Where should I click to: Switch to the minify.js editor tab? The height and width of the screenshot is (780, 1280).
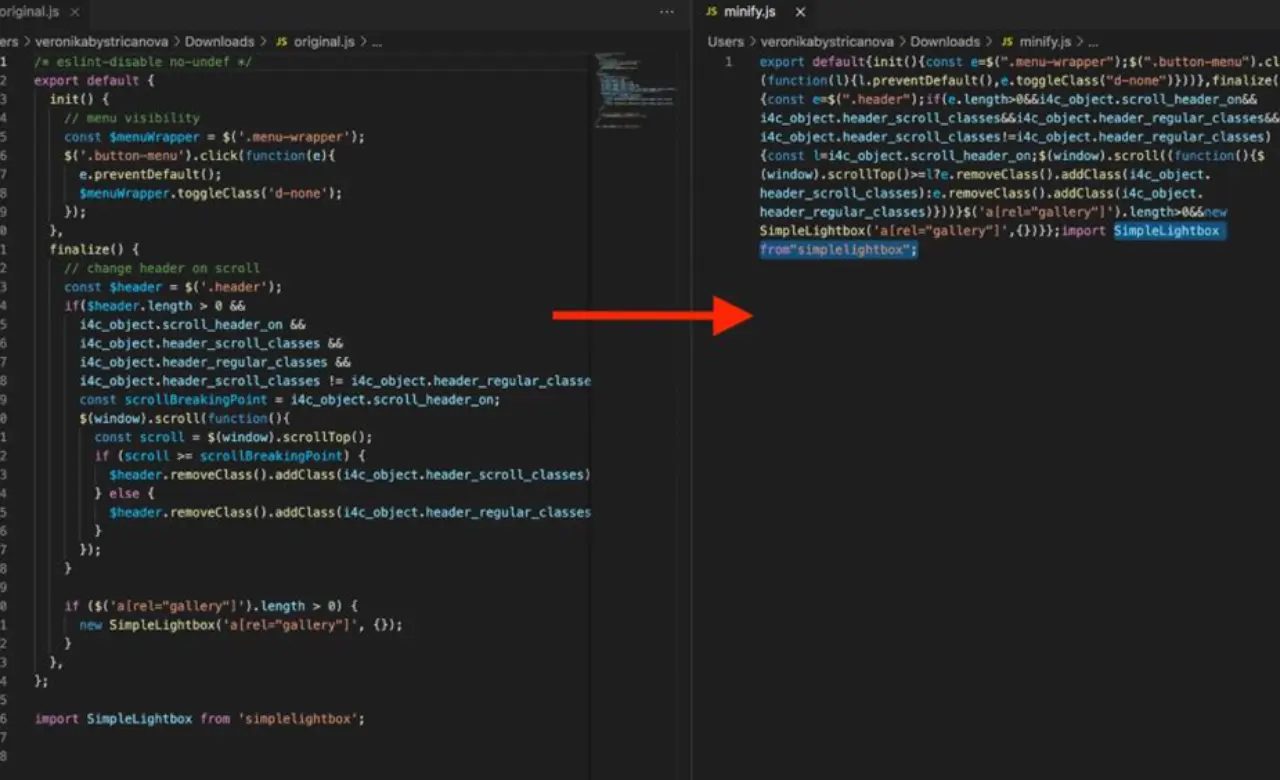coord(749,12)
